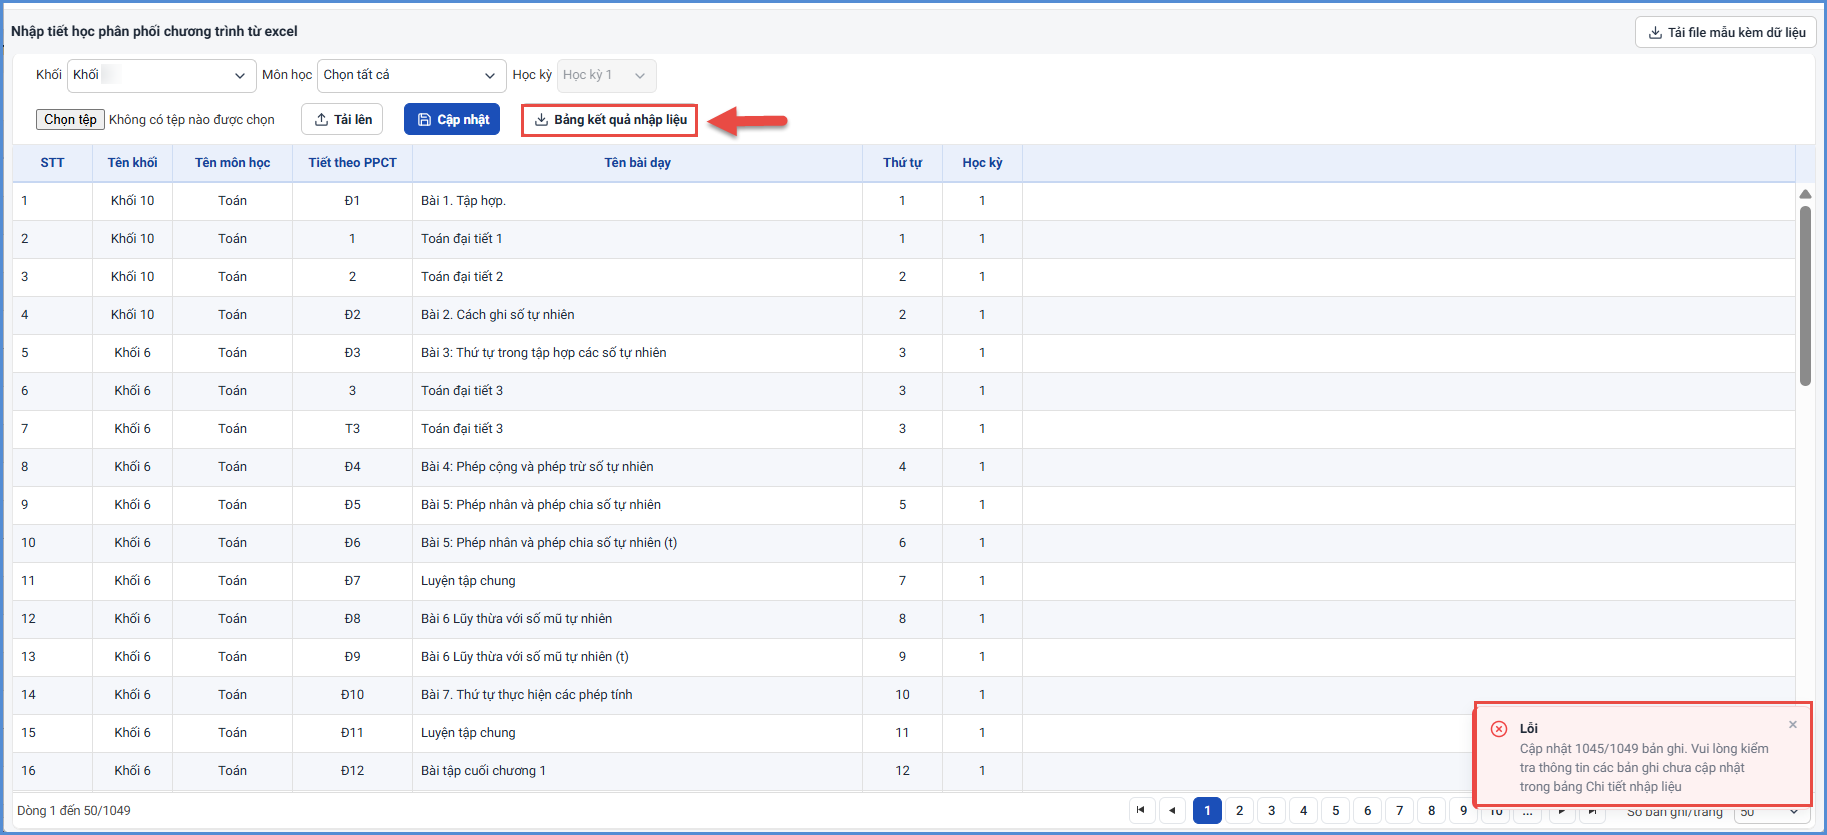Click the scroll-up arrow of the table

tap(1805, 194)
